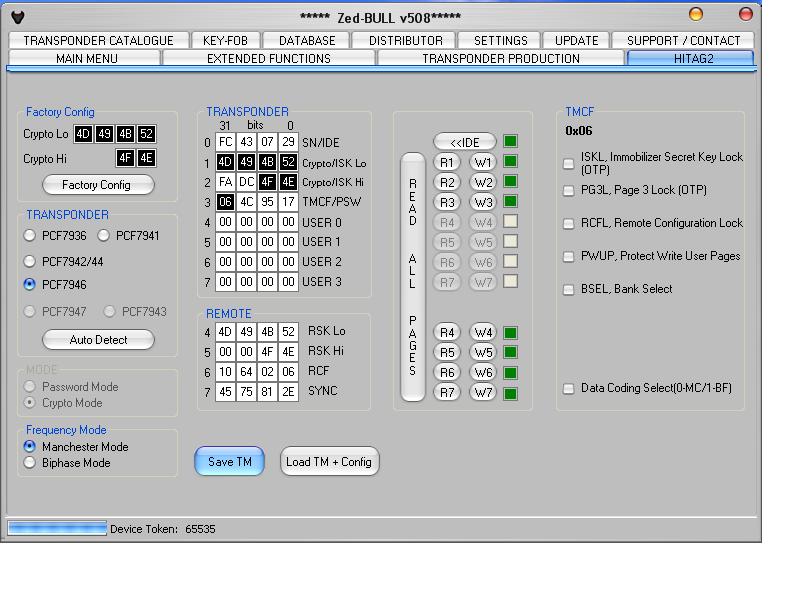The width and height of the screenshot is (800, 600).
Task: Click SN/IDE first byte field FC
Action: coord(226,142)
